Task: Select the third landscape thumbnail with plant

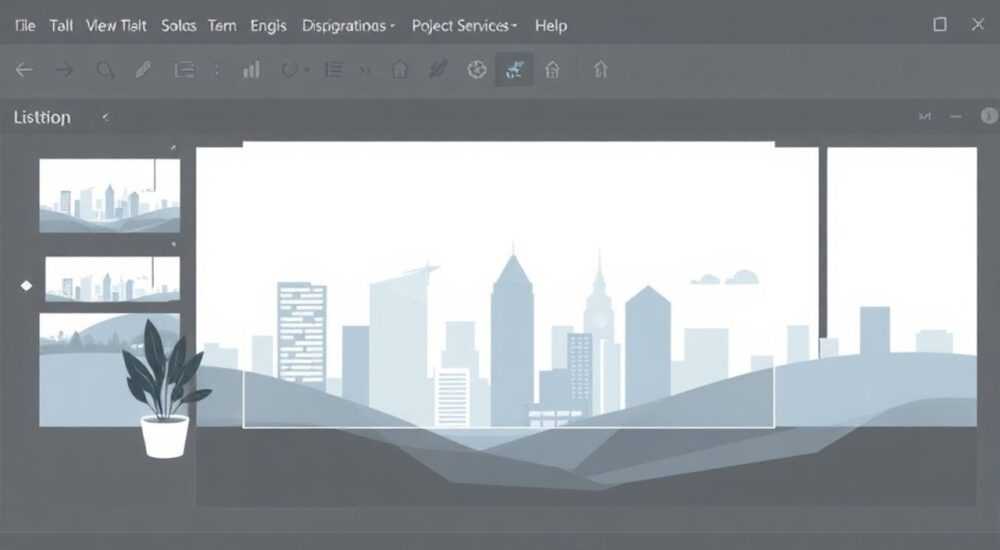Action: (x=110, y=369)
